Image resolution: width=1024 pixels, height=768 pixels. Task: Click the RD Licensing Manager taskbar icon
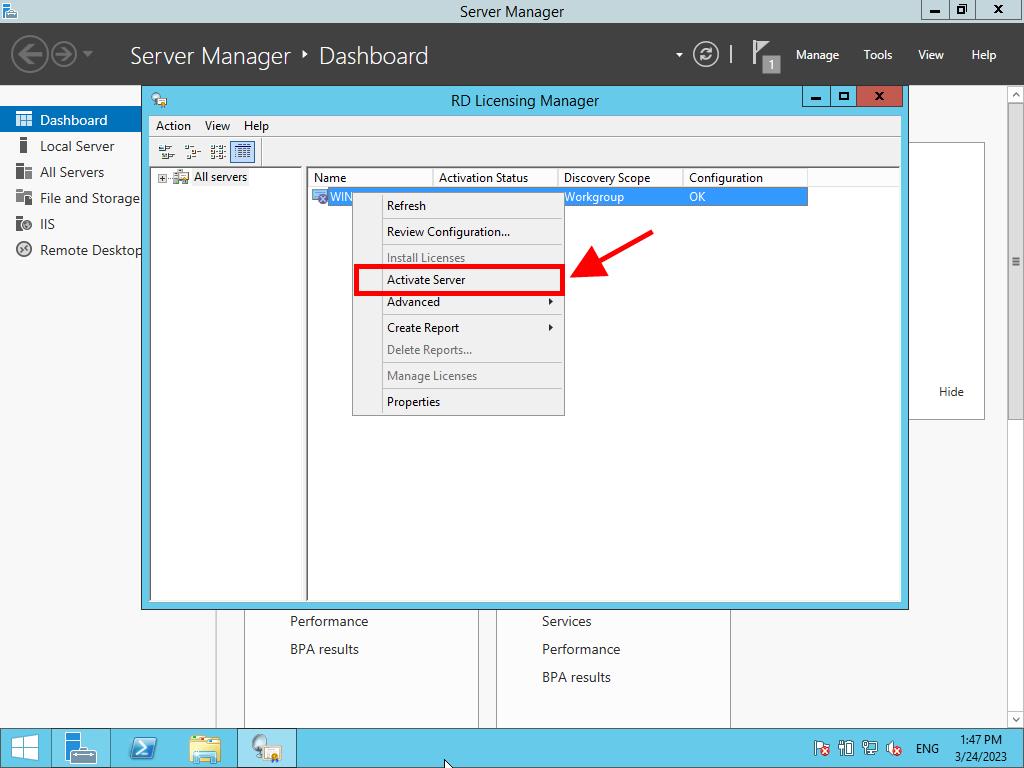(267, 748)
